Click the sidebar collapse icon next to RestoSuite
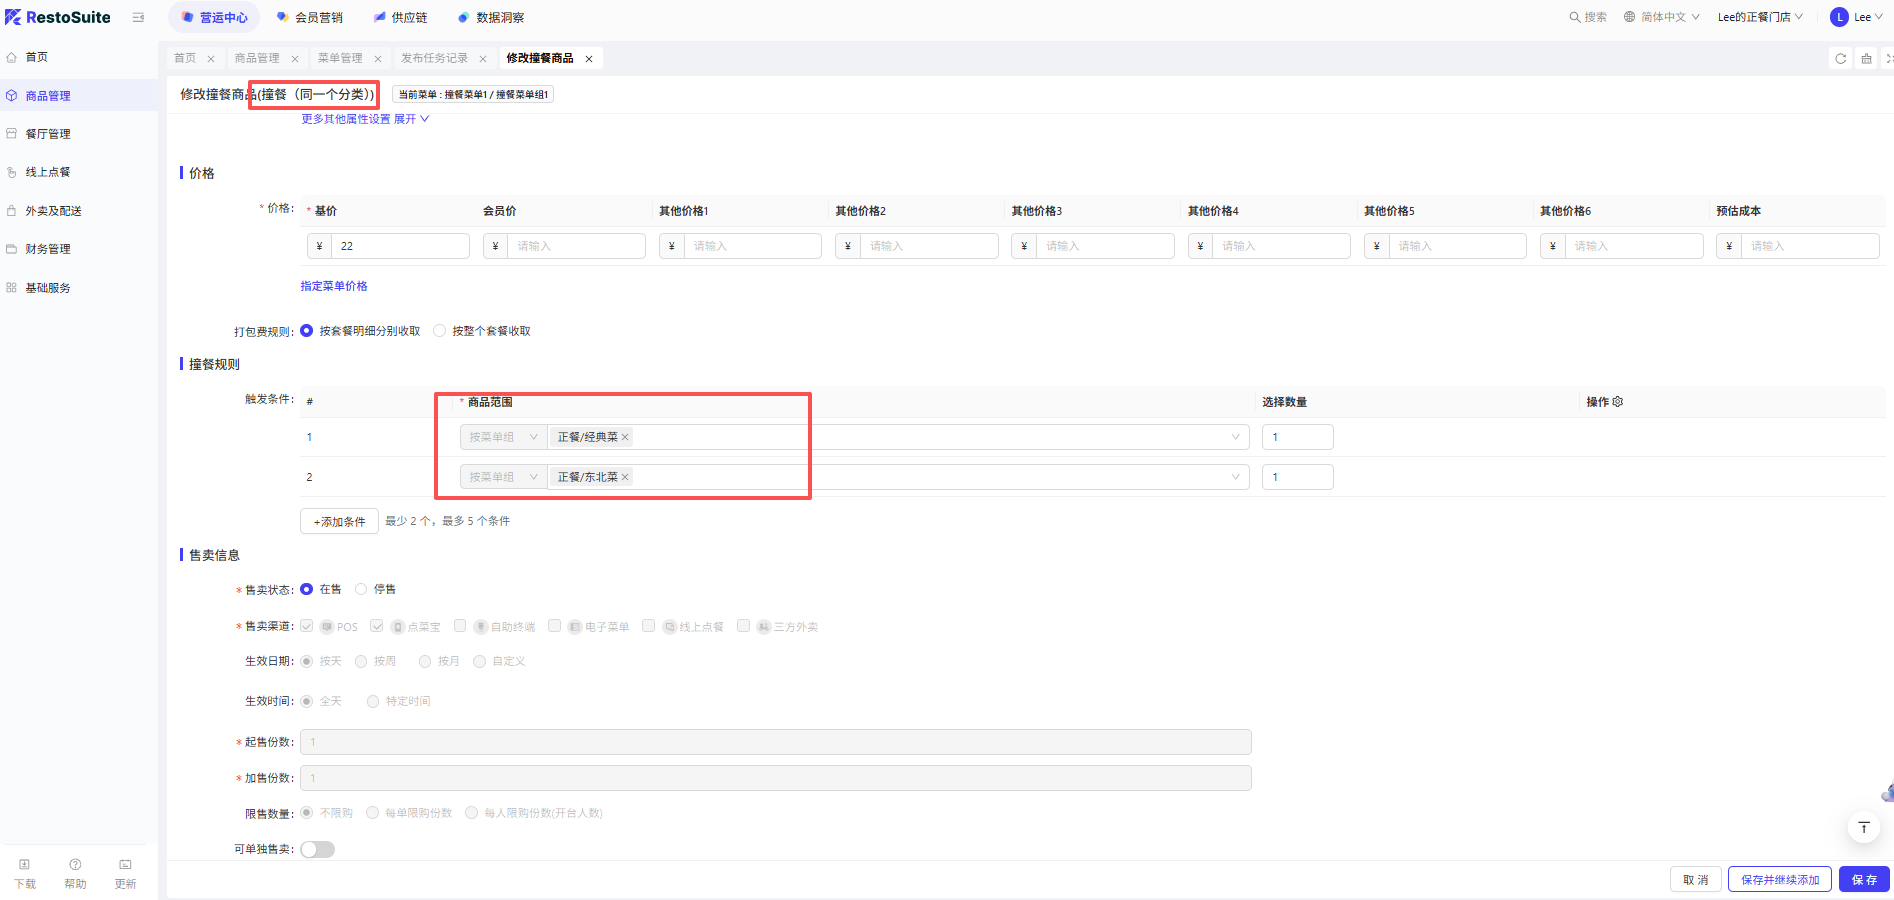The width and height of the screenshot is (1894, 900). click(138, 18)
